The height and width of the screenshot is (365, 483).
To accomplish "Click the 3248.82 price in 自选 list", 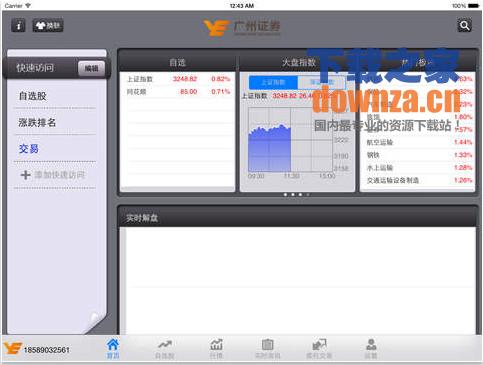I will pyautogui.click(x=185, y=79).
